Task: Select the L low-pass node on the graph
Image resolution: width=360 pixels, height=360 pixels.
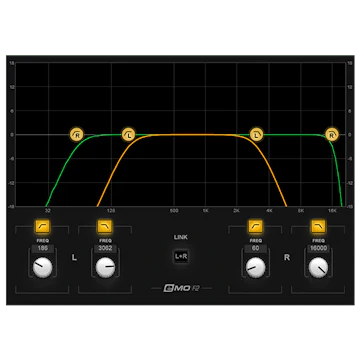Action: 257,135
